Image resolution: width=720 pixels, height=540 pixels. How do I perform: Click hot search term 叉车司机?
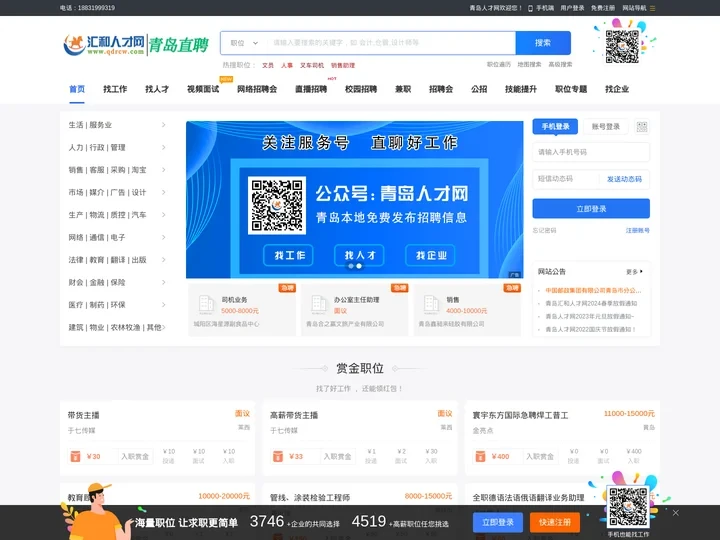[312, 65]
